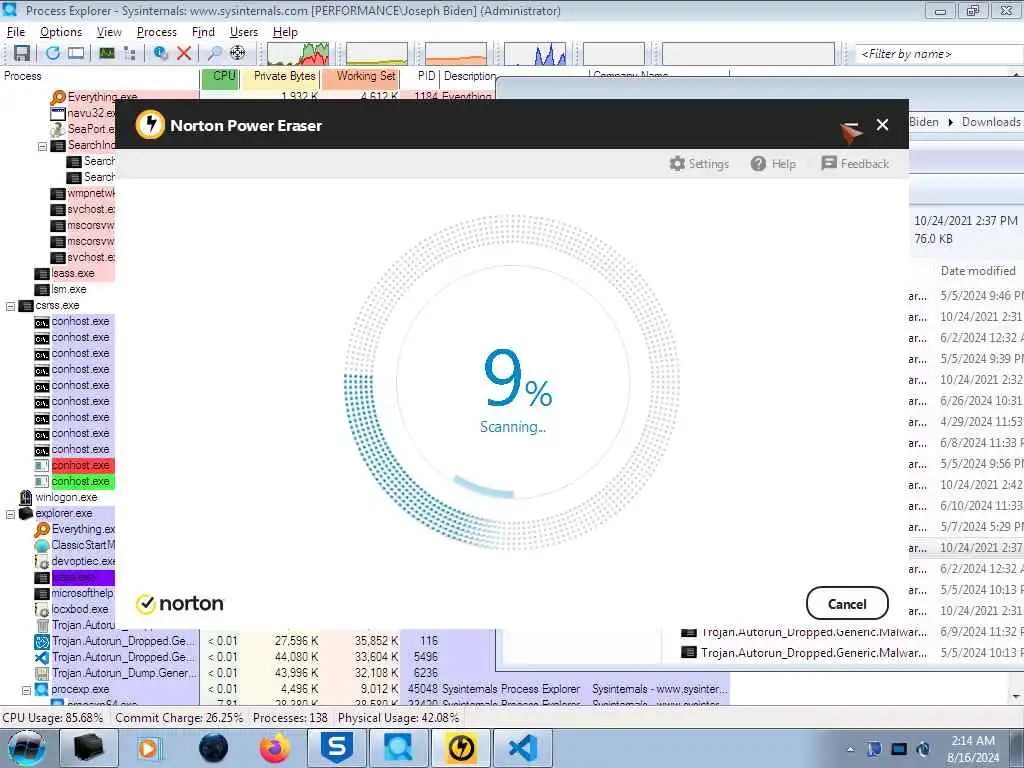Collapse the csrss.exe process tree node
Image resolution: width=1024 pixels, height=768 pixels.
pyautogui.click(x=10, y=306)
